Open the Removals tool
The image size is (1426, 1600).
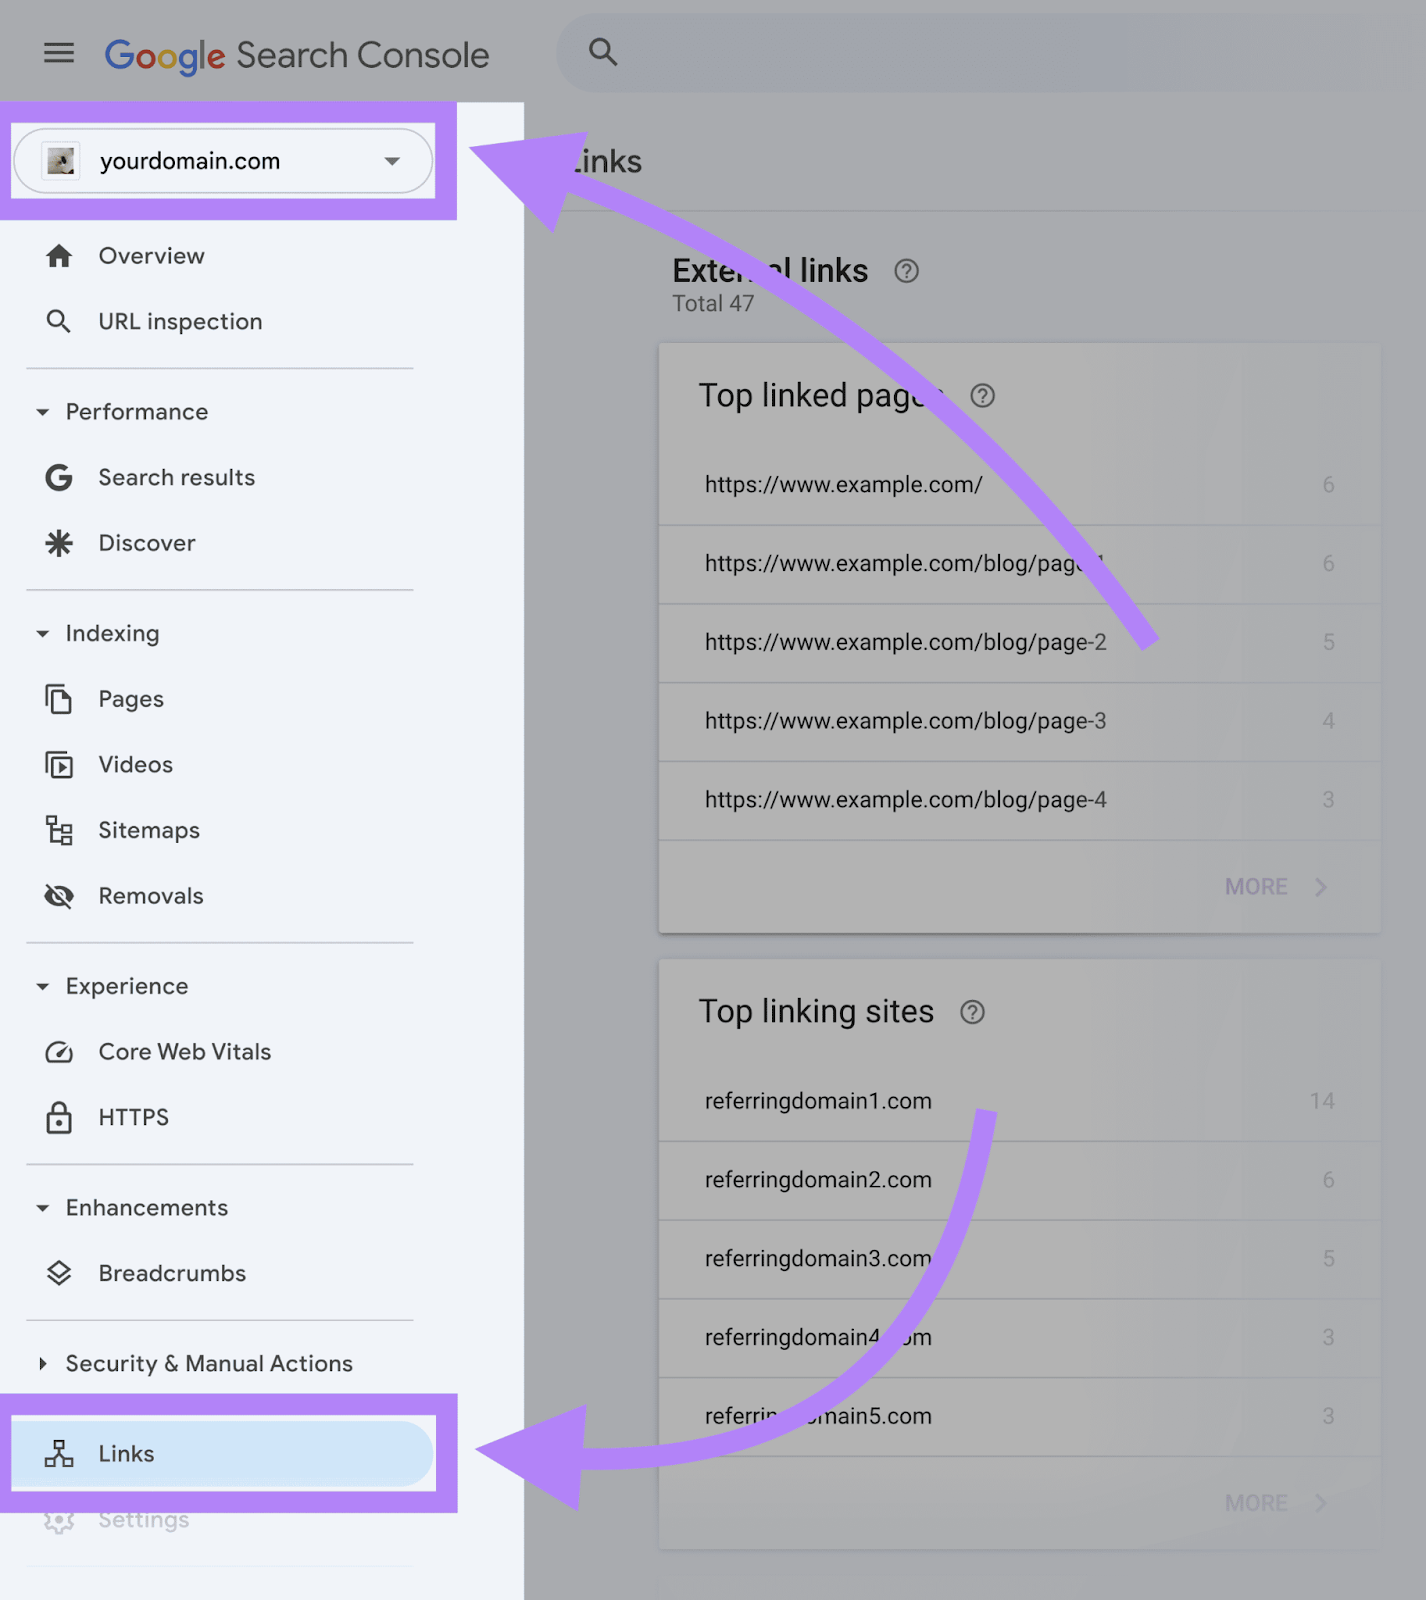[x=150, y=896]
